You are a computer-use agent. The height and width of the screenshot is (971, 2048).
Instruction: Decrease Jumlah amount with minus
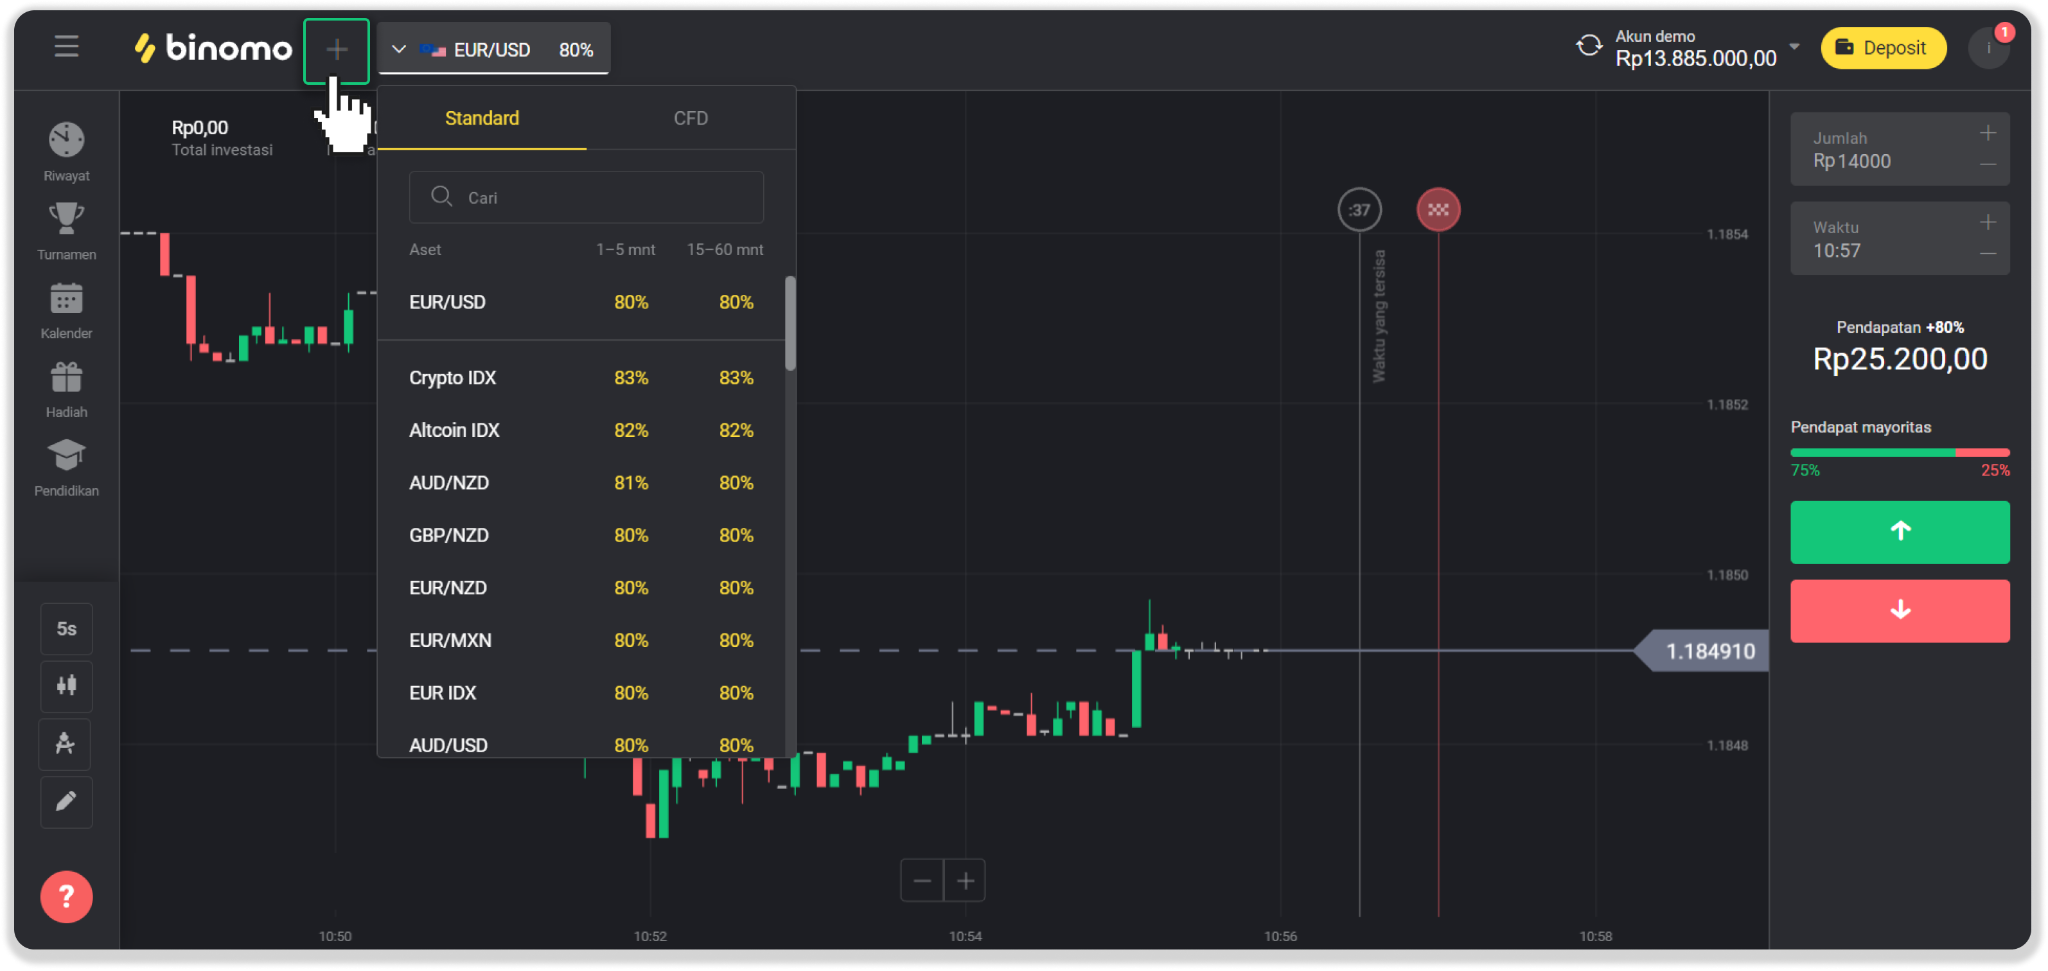point(1988,165)
